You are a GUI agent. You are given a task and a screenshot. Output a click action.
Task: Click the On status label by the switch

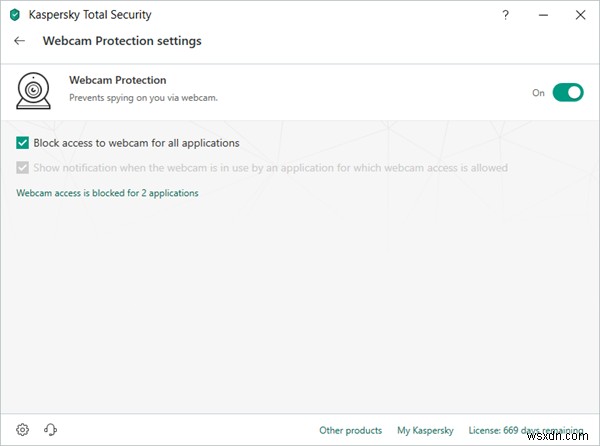point(538,93)
